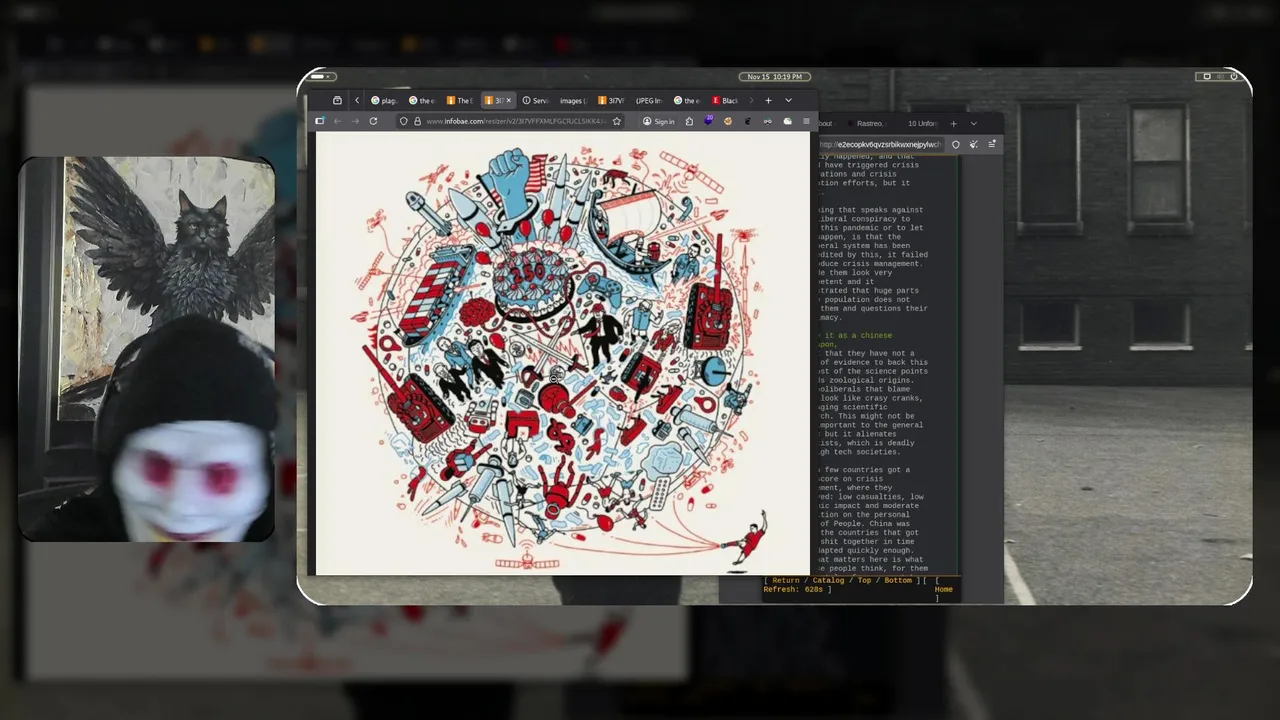Follow the 'Home' link
The width and height of the screenshot is (1280, 720).
[x=944, y=589]
